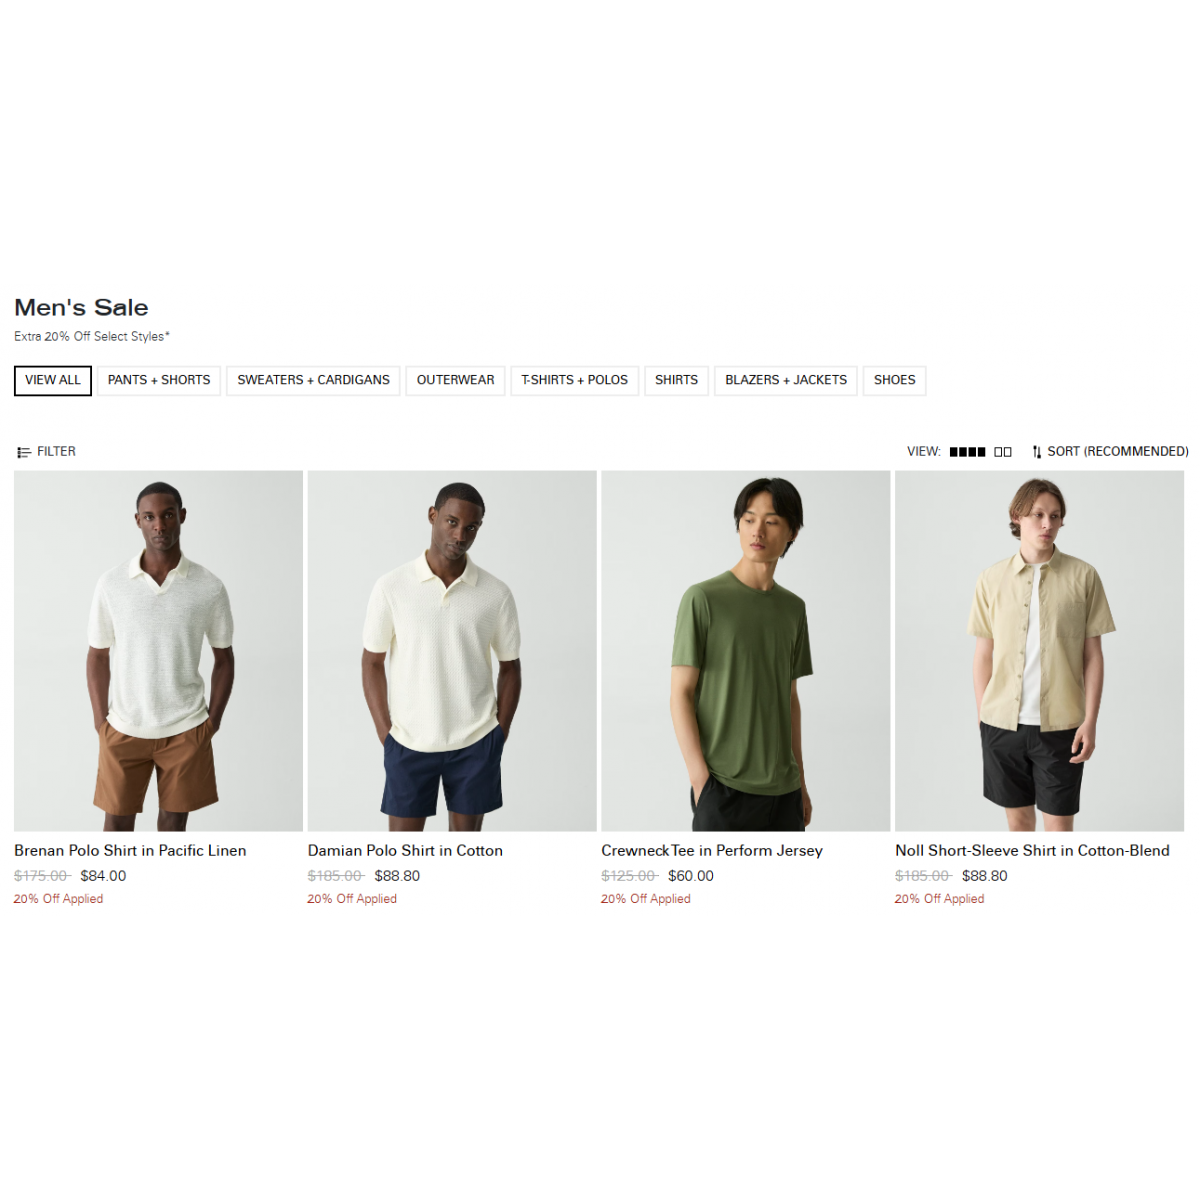This screenshot has height=1200, width=1200.
Task: Show T-Shirts + Polos category
Action: (x=574, y=380)
